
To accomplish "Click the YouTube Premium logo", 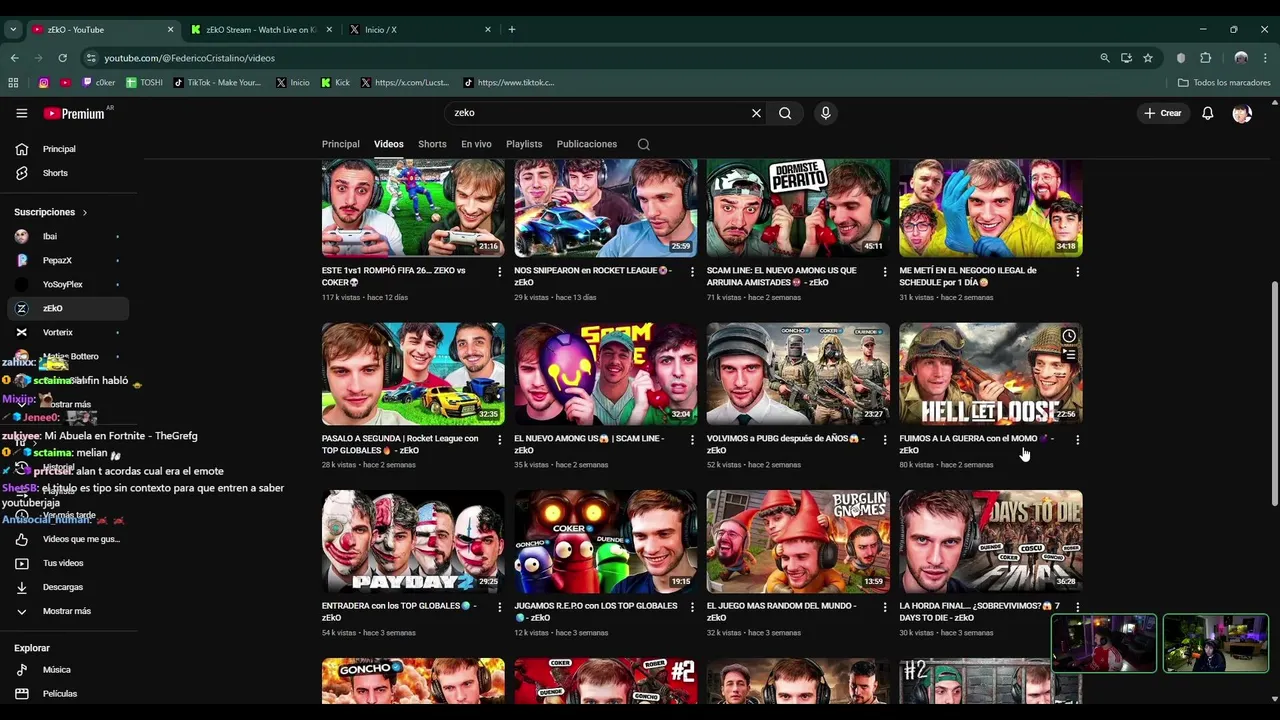I will 74,113.
